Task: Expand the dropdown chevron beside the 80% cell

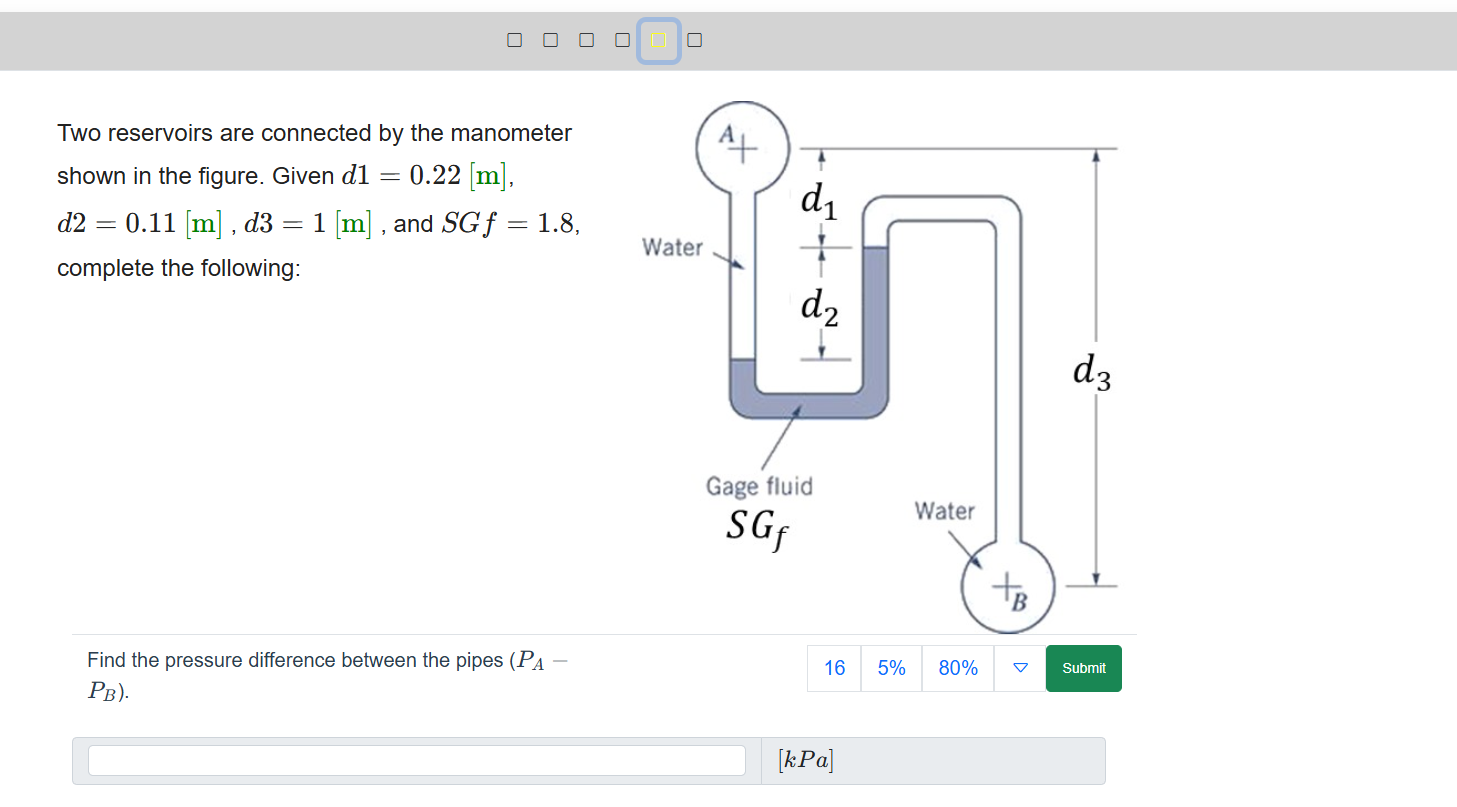Action: 1017,668
